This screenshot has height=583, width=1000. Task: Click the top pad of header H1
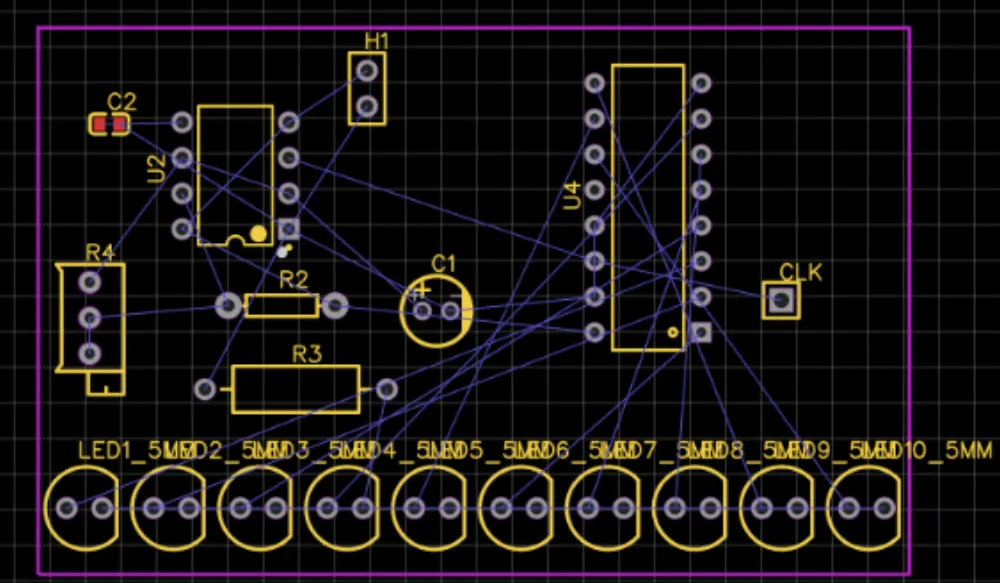click(367, 71)
